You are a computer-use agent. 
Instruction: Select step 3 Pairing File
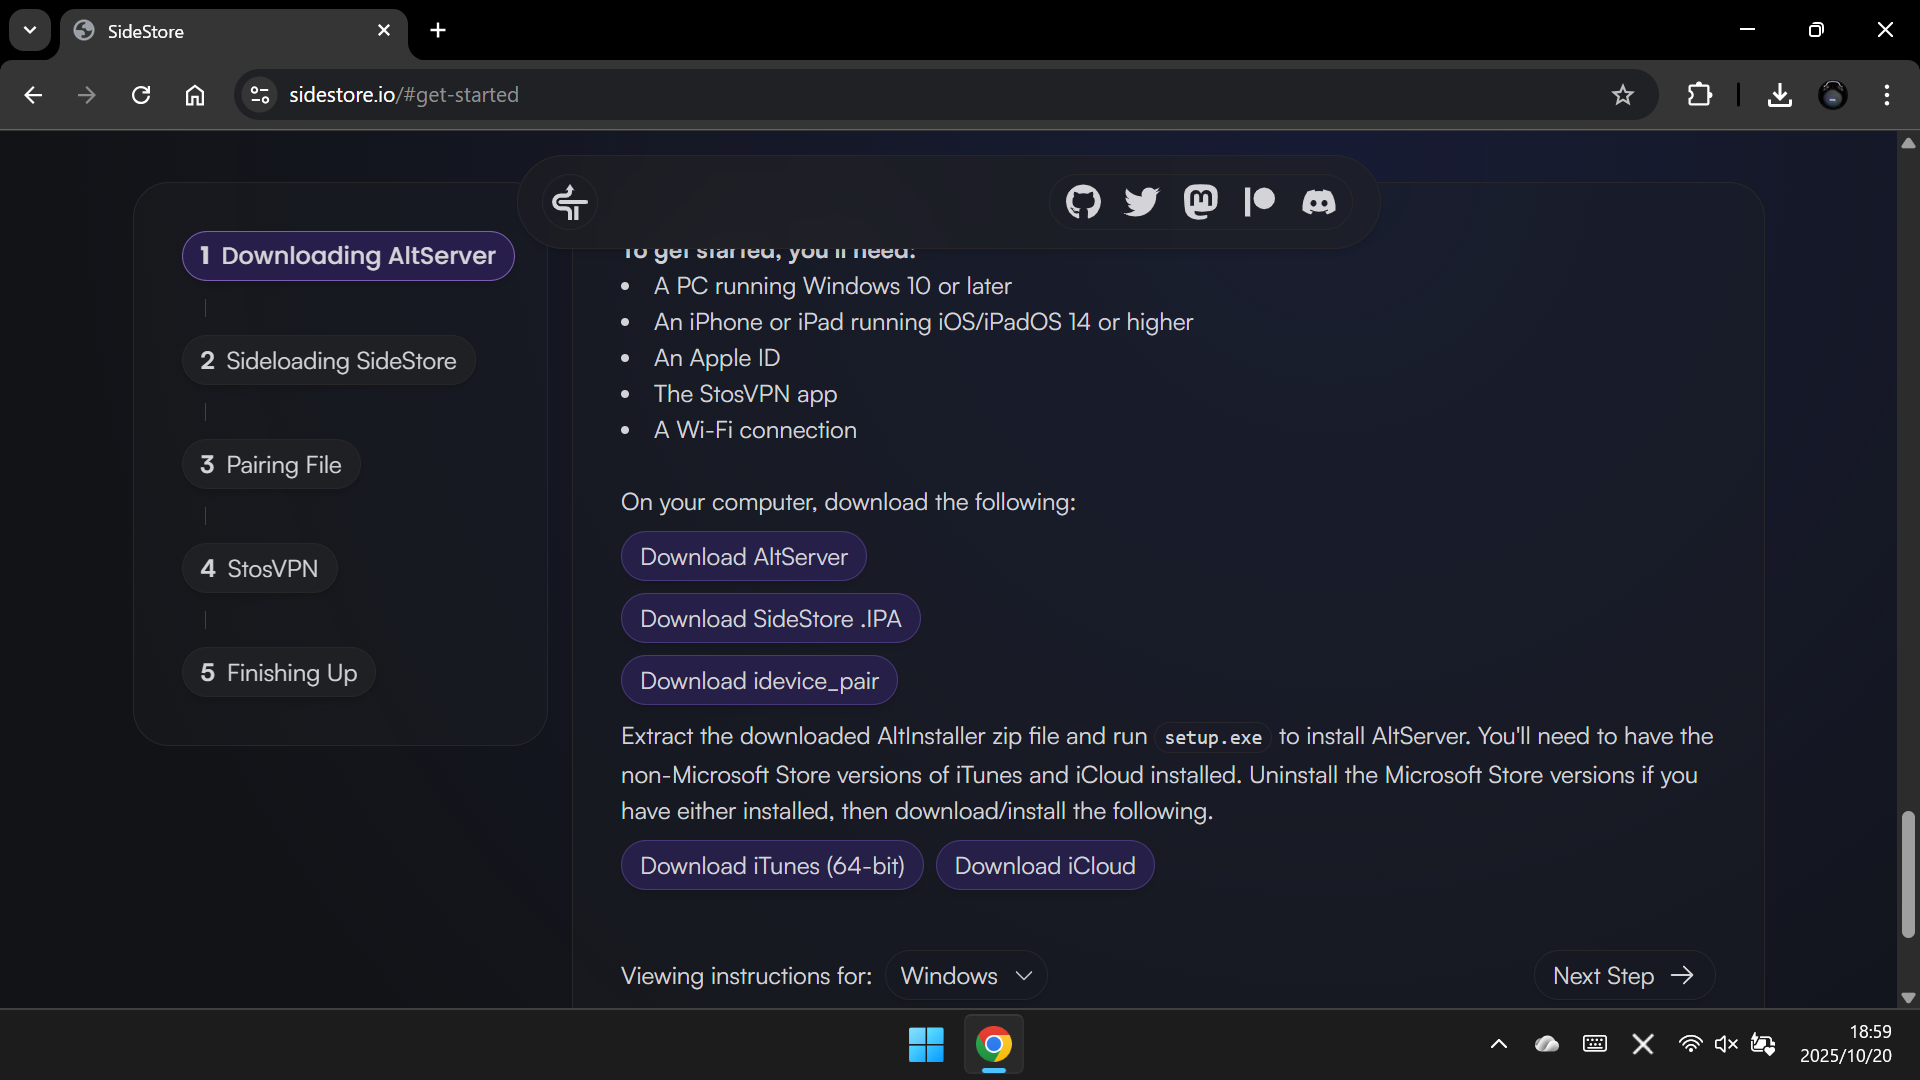pos(271,465)
